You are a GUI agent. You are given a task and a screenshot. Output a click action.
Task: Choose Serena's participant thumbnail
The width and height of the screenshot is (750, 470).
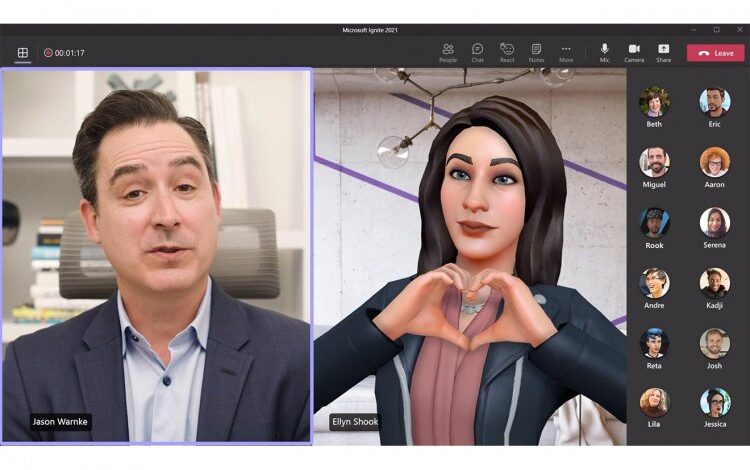714,222
